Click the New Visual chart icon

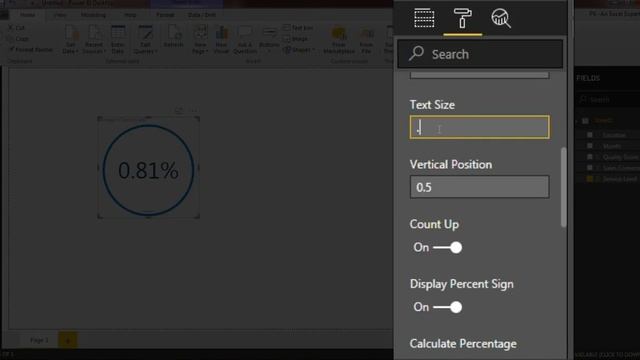pos(222,40)
